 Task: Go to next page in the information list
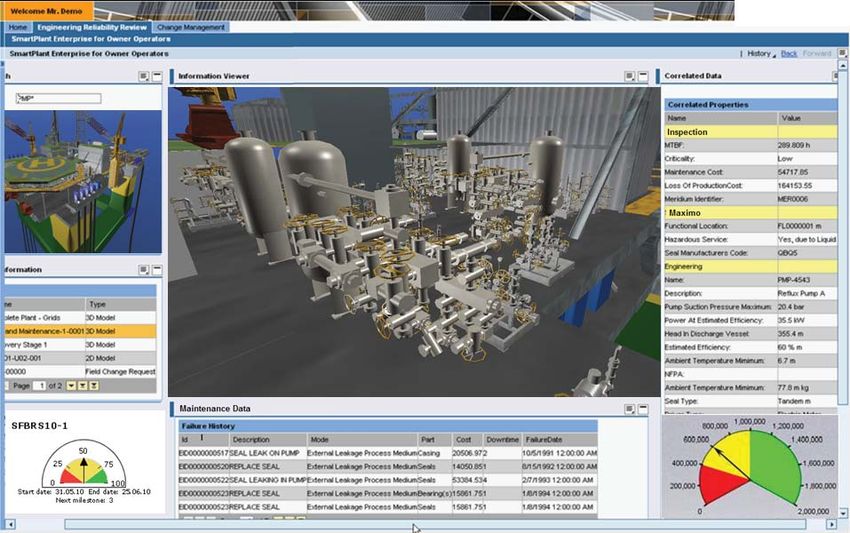[x=71, y=386]
